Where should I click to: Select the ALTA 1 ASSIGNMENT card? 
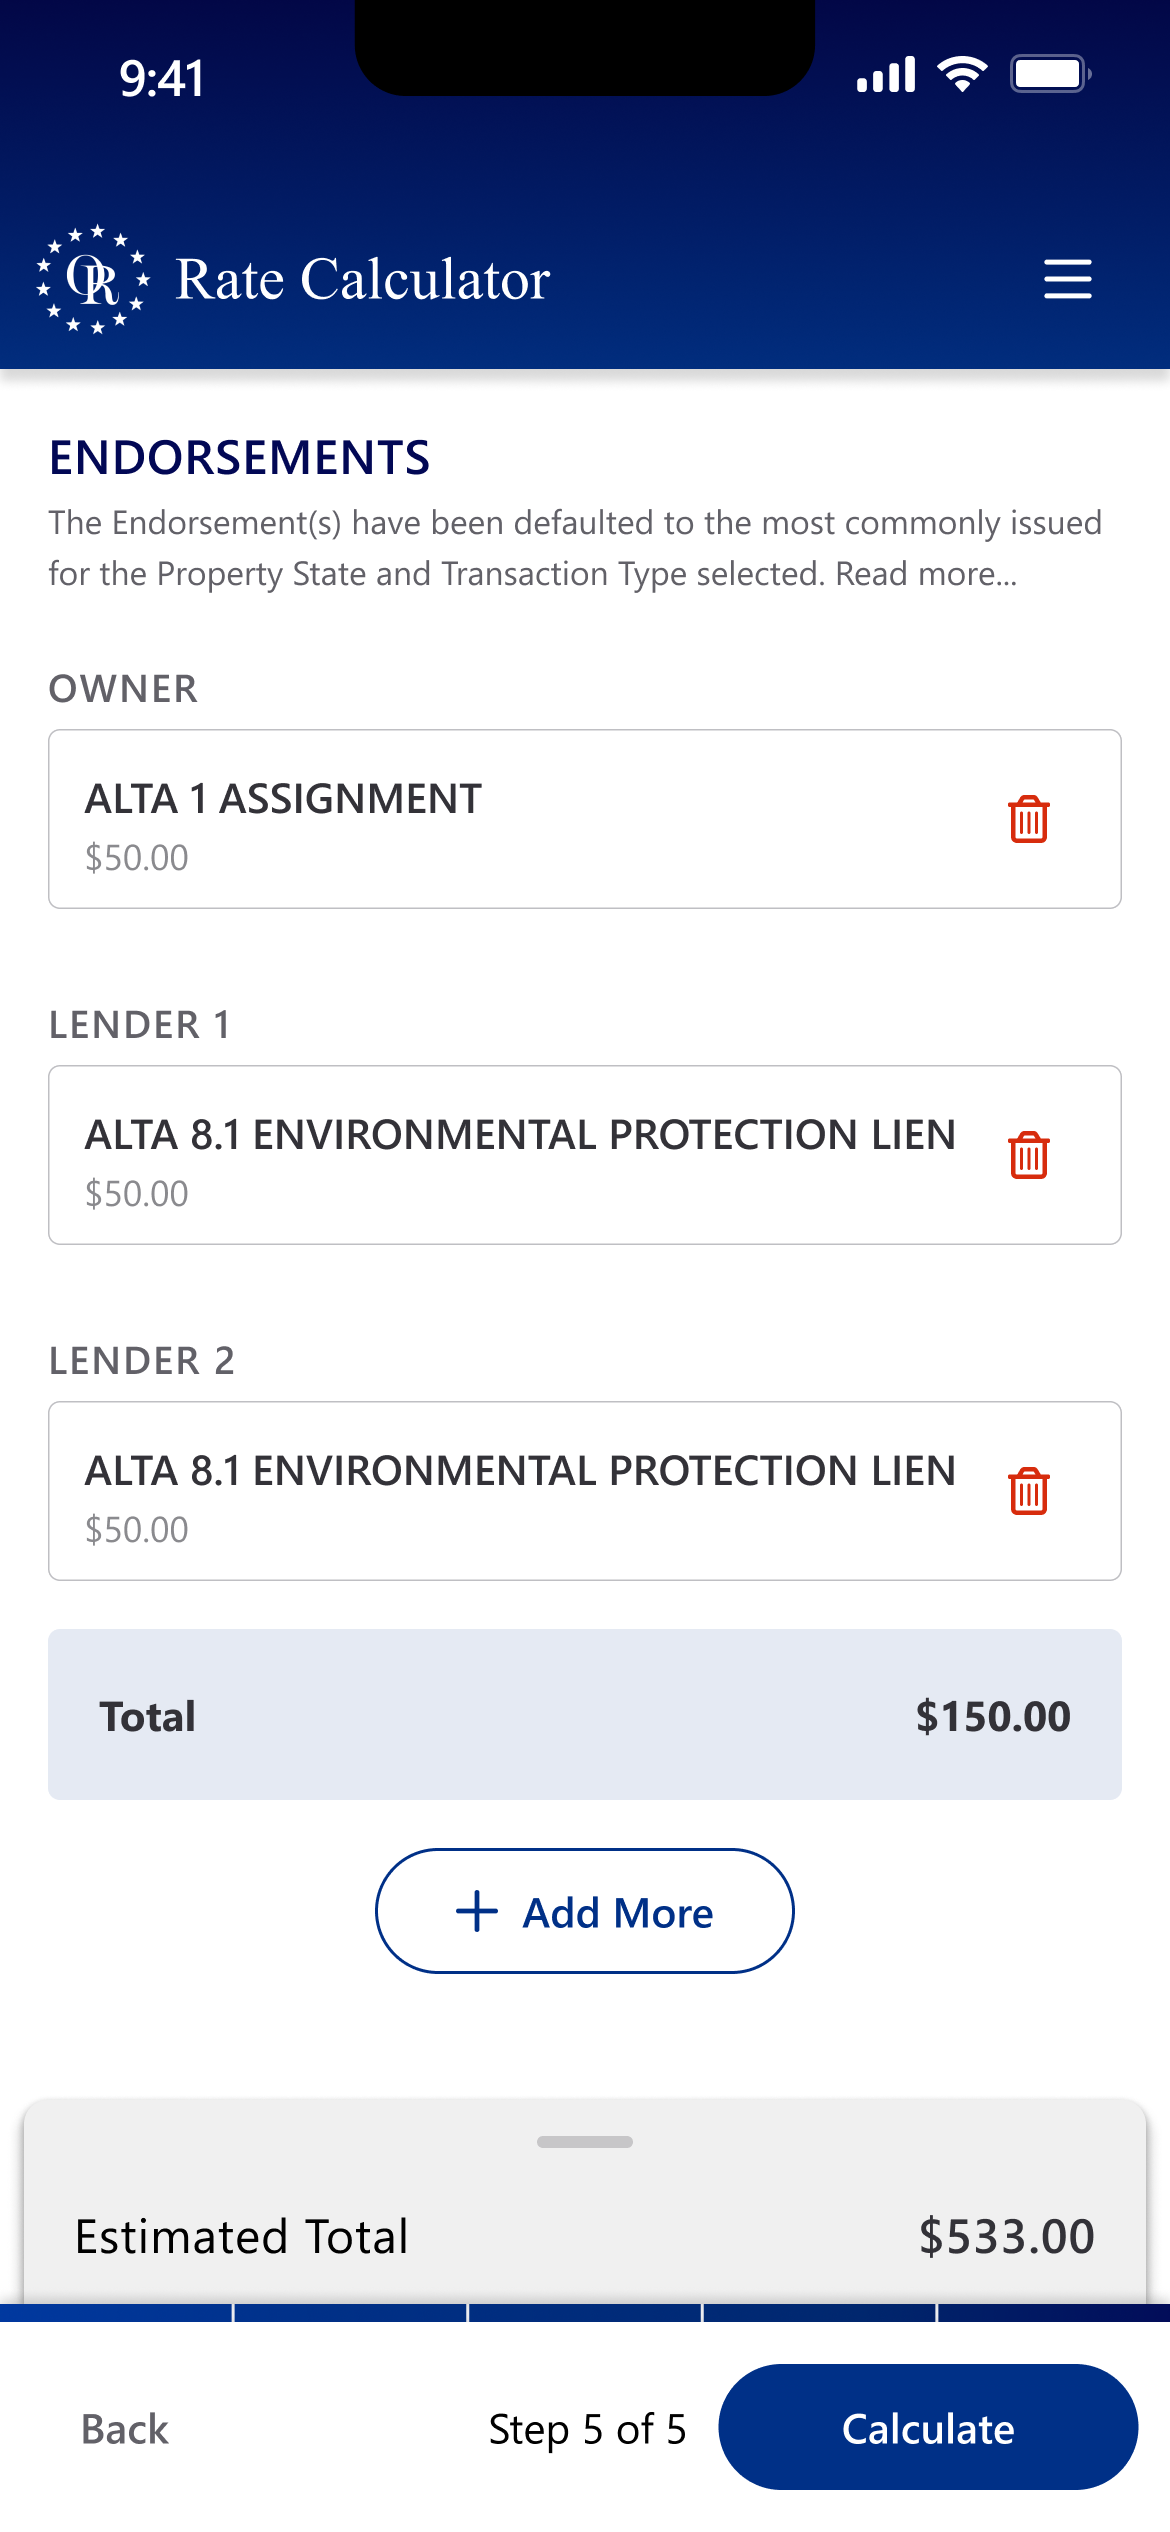500,820
